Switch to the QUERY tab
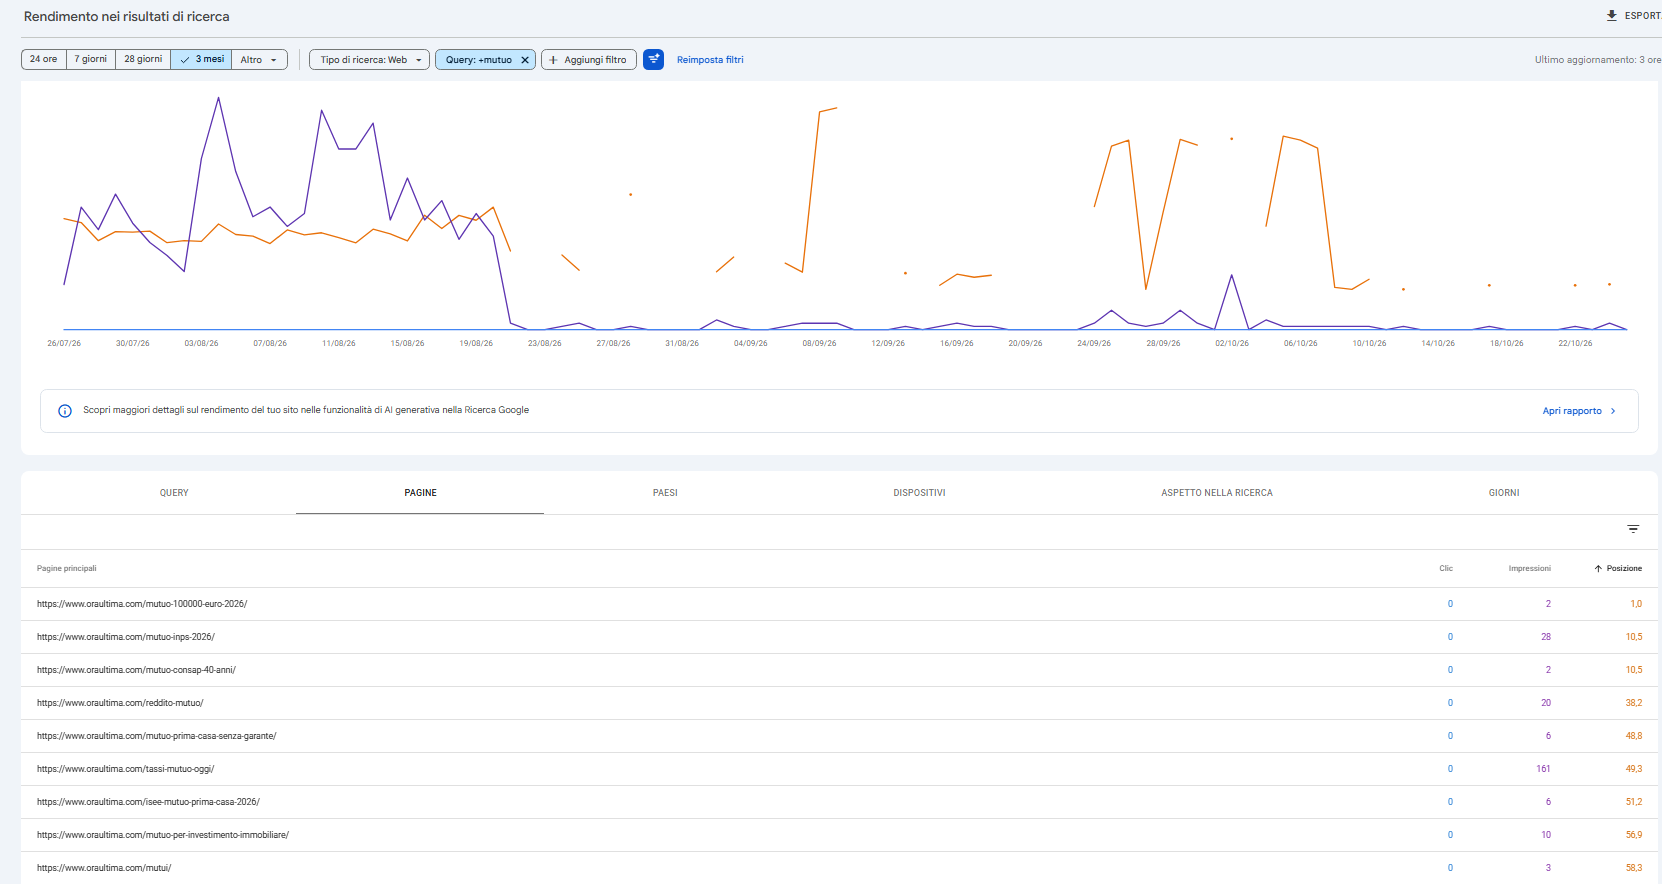 point(174,493)
